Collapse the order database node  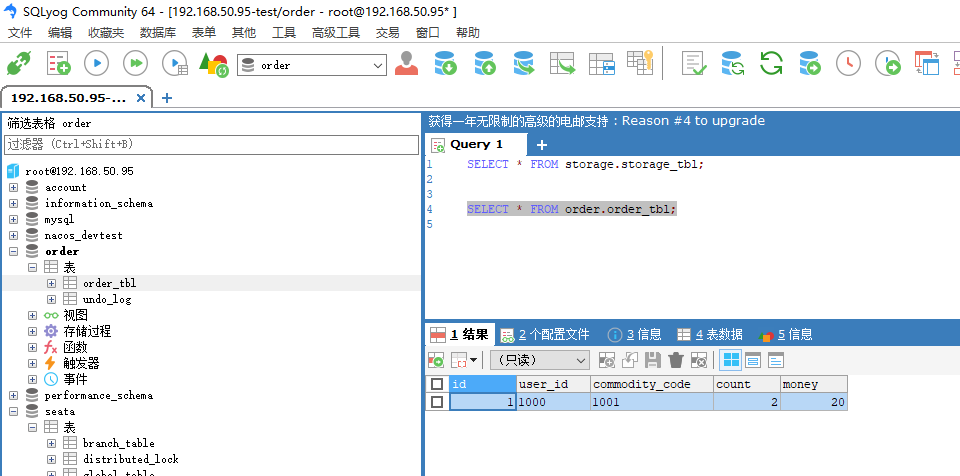point(13,251)
